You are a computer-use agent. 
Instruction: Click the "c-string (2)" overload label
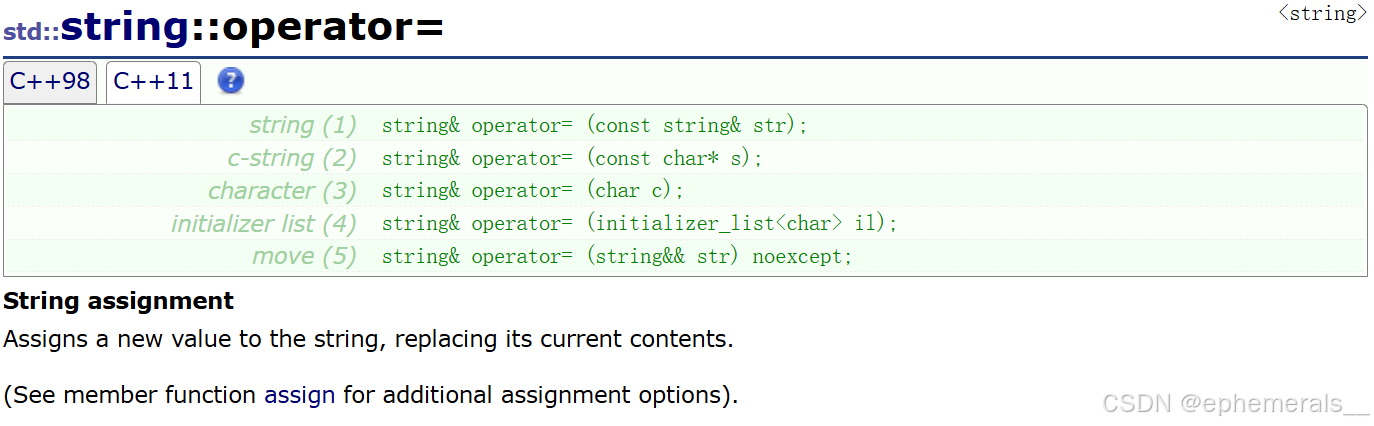[x=291, y=158]
